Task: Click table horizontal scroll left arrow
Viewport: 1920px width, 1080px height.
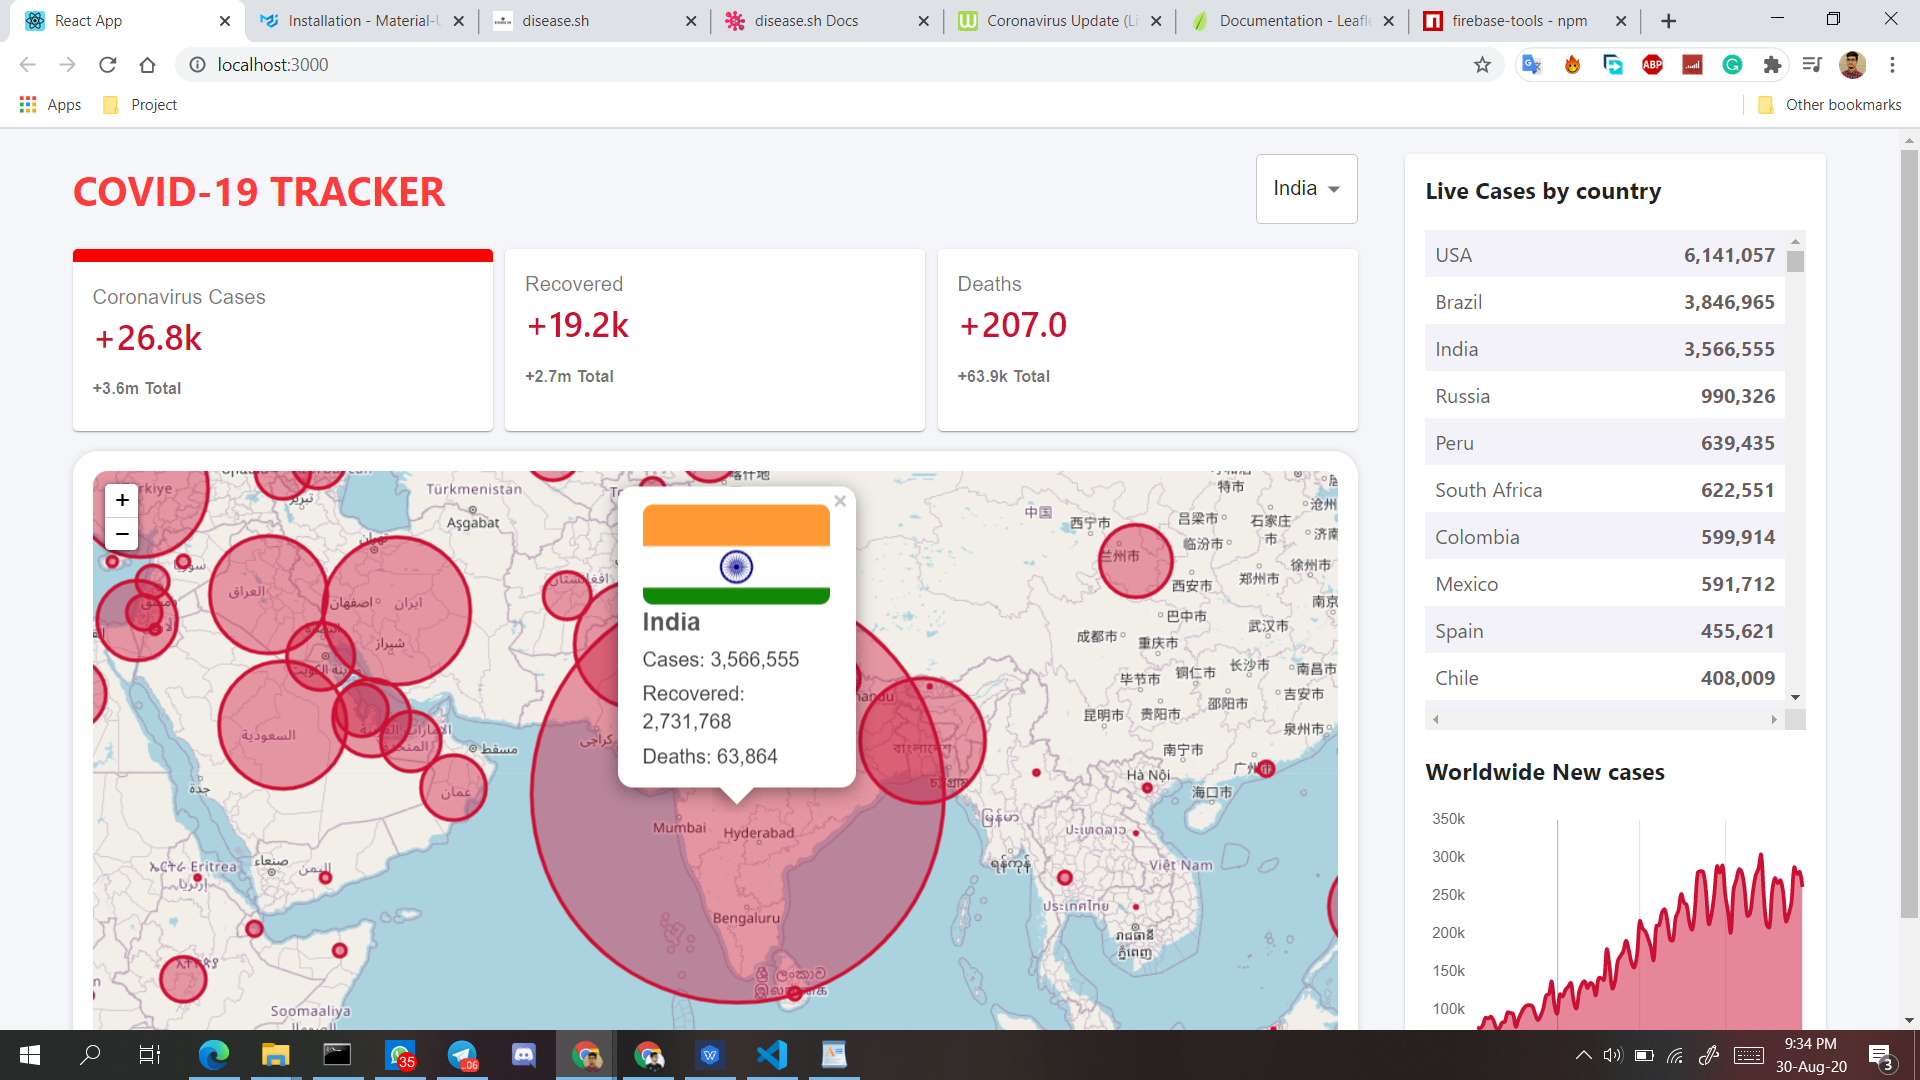Action: pyautogui.click(x=1436, y=719)
